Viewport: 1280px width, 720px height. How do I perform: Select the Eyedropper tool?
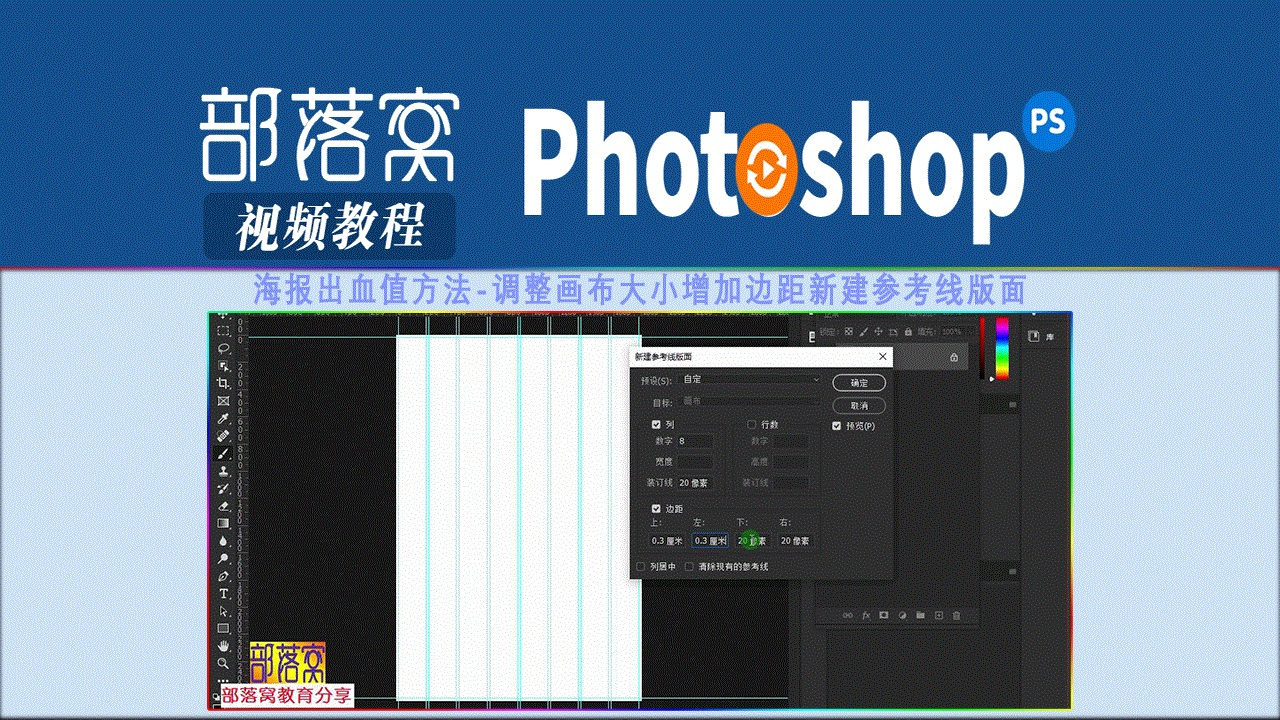[x=223, y=418]
